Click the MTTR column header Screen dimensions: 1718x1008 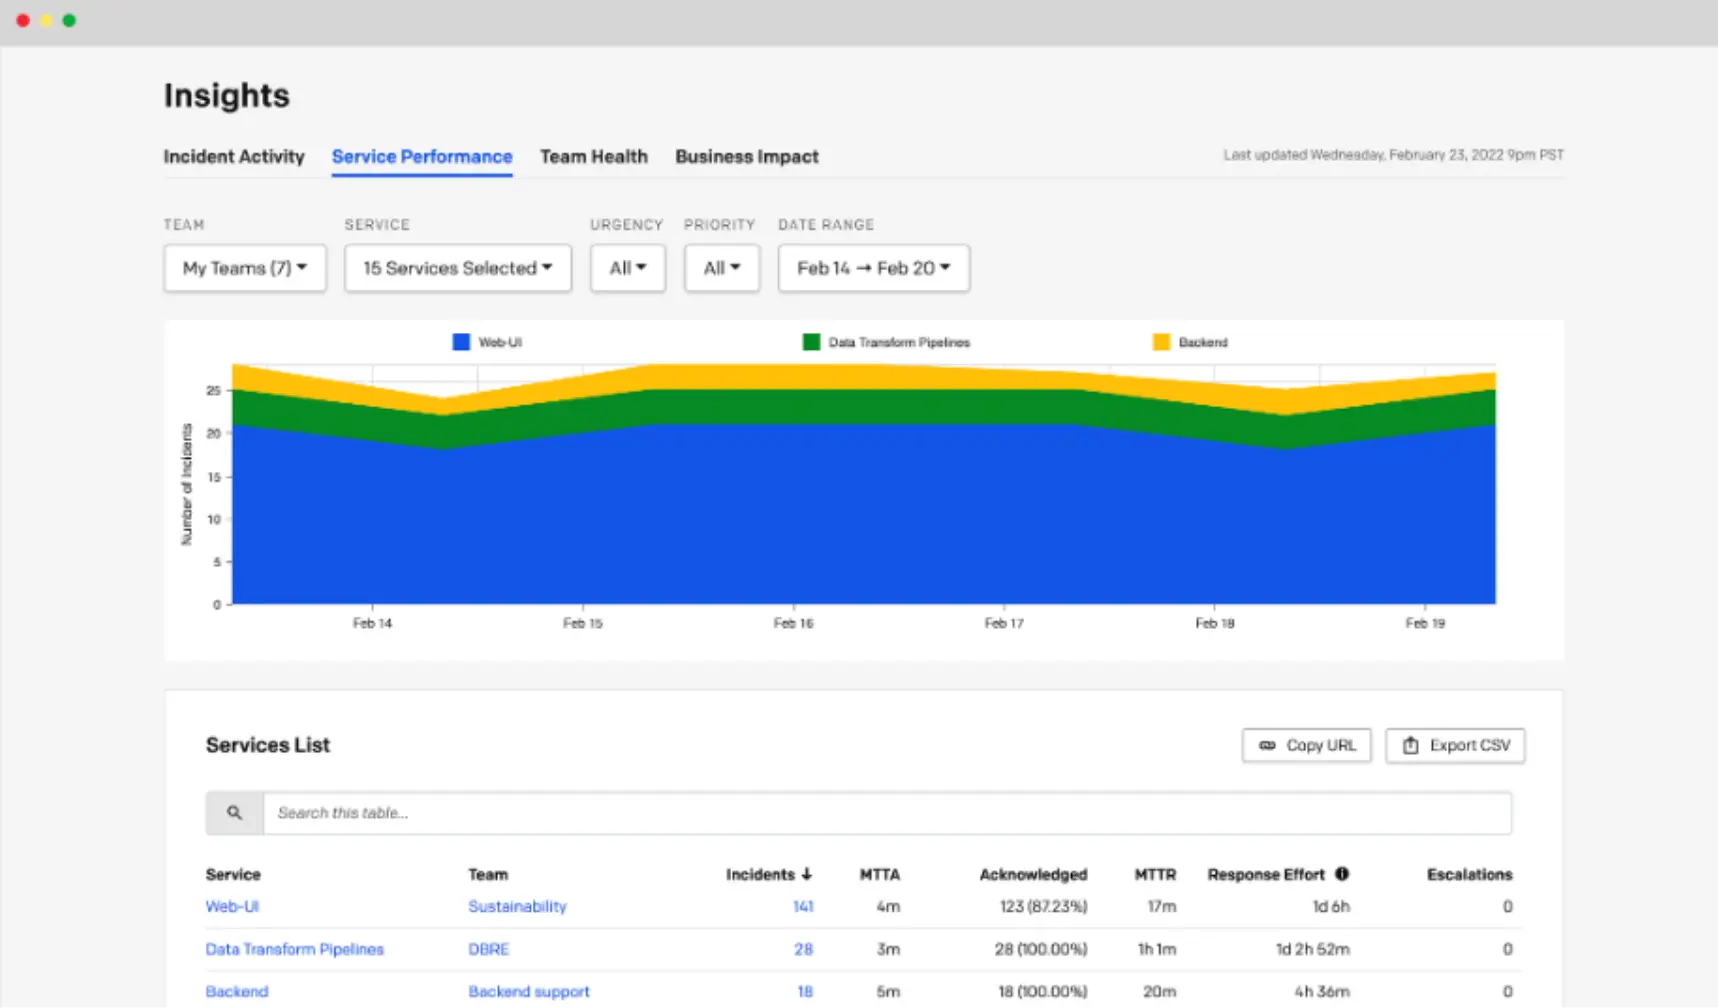tap(1155, 874)
